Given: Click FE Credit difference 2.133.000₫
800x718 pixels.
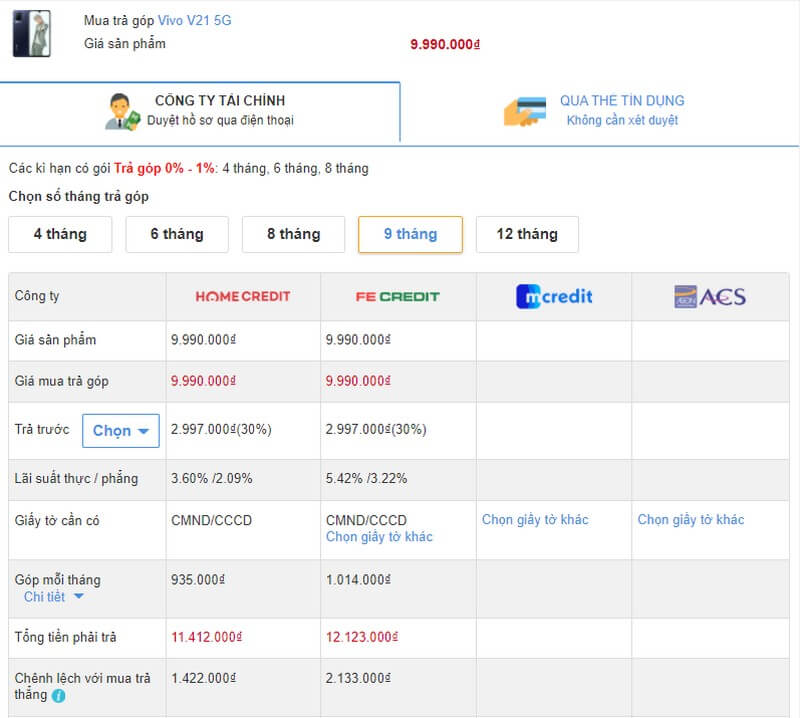Looking at the screenshot, I should tap(358, 678).
